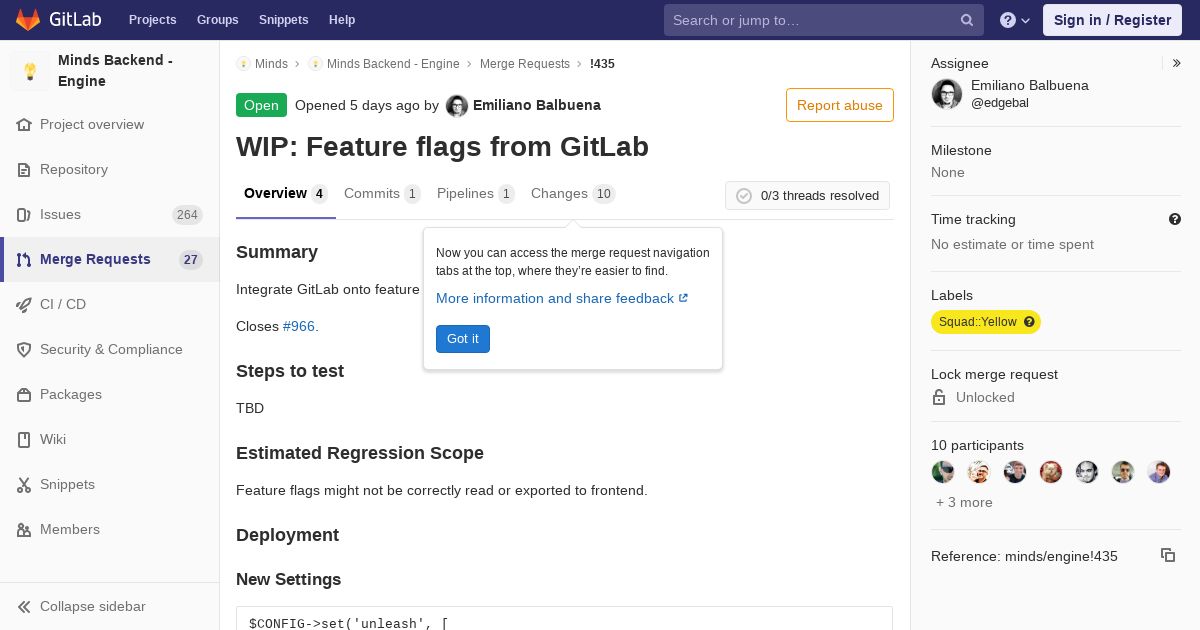Collapse the right sidebar chevron
This screenshot has height=630, width=1200.
(1177, 63)
